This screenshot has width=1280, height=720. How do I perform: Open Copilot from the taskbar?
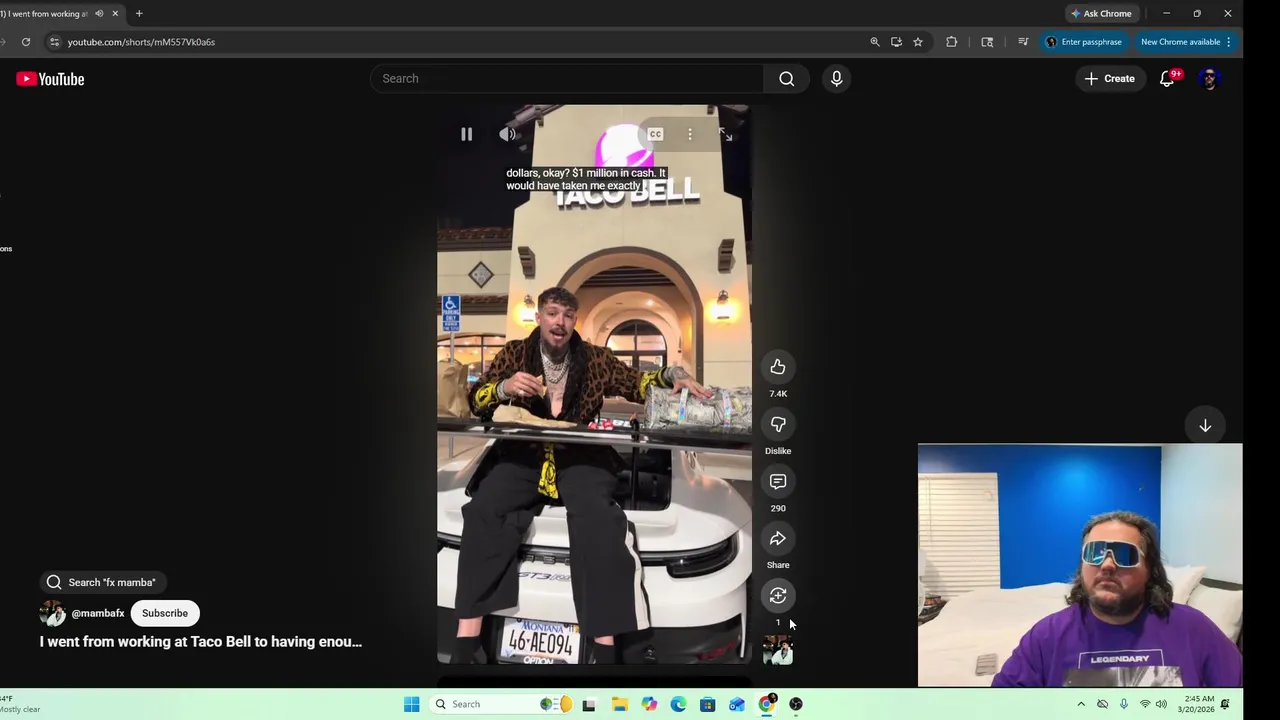(649, 704)
